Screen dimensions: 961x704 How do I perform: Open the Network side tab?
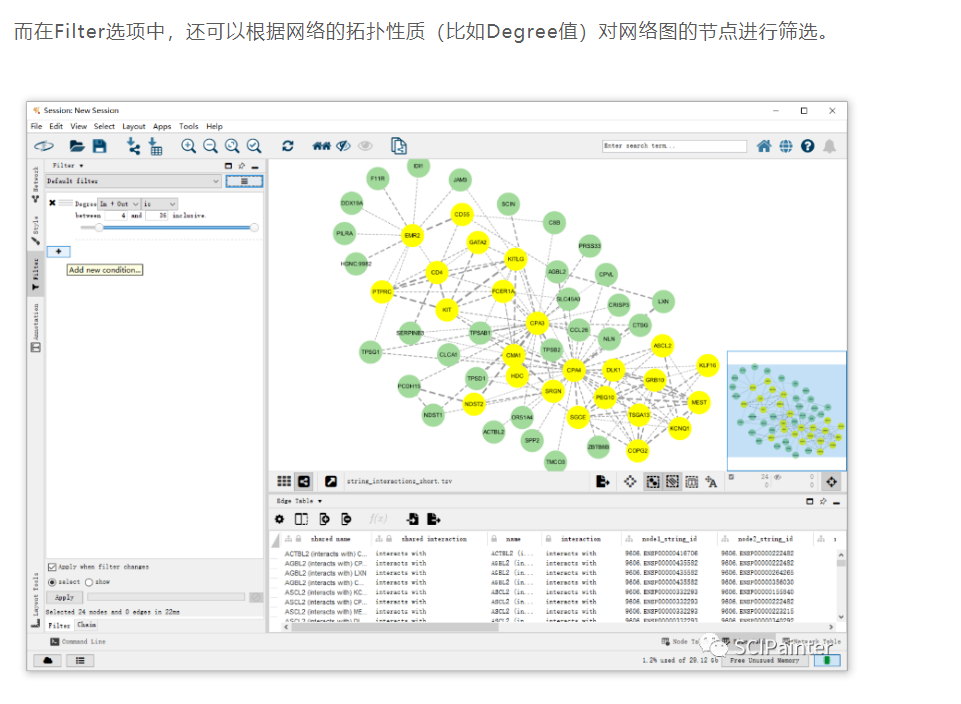coord(36,184)
